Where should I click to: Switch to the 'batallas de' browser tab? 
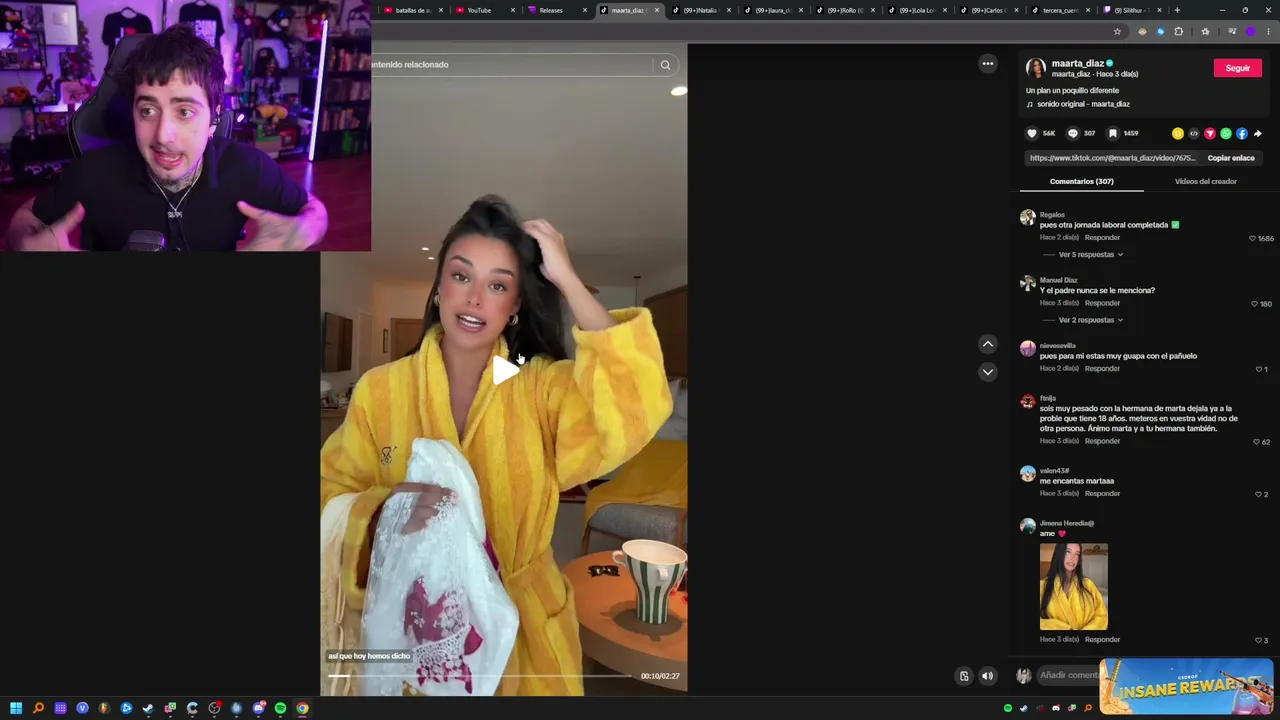[x=413, y=10]
